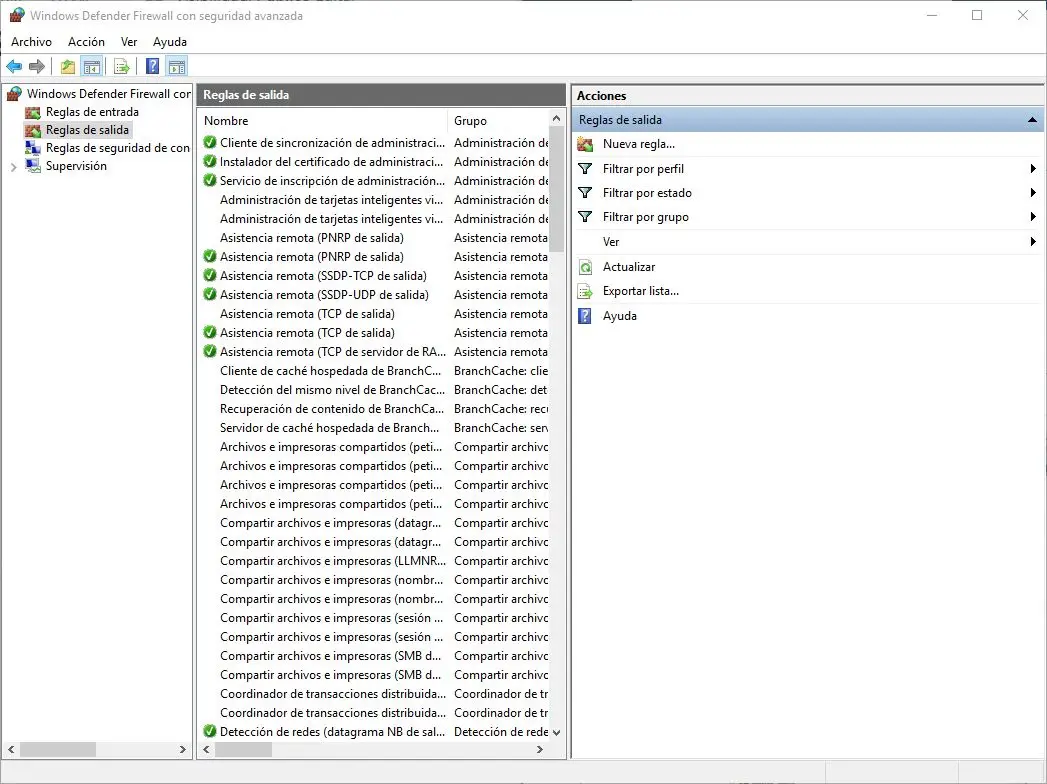Click the rules list scroll right arrow
This screenshot has height=784, width=1047.
(x=540, y=750)
